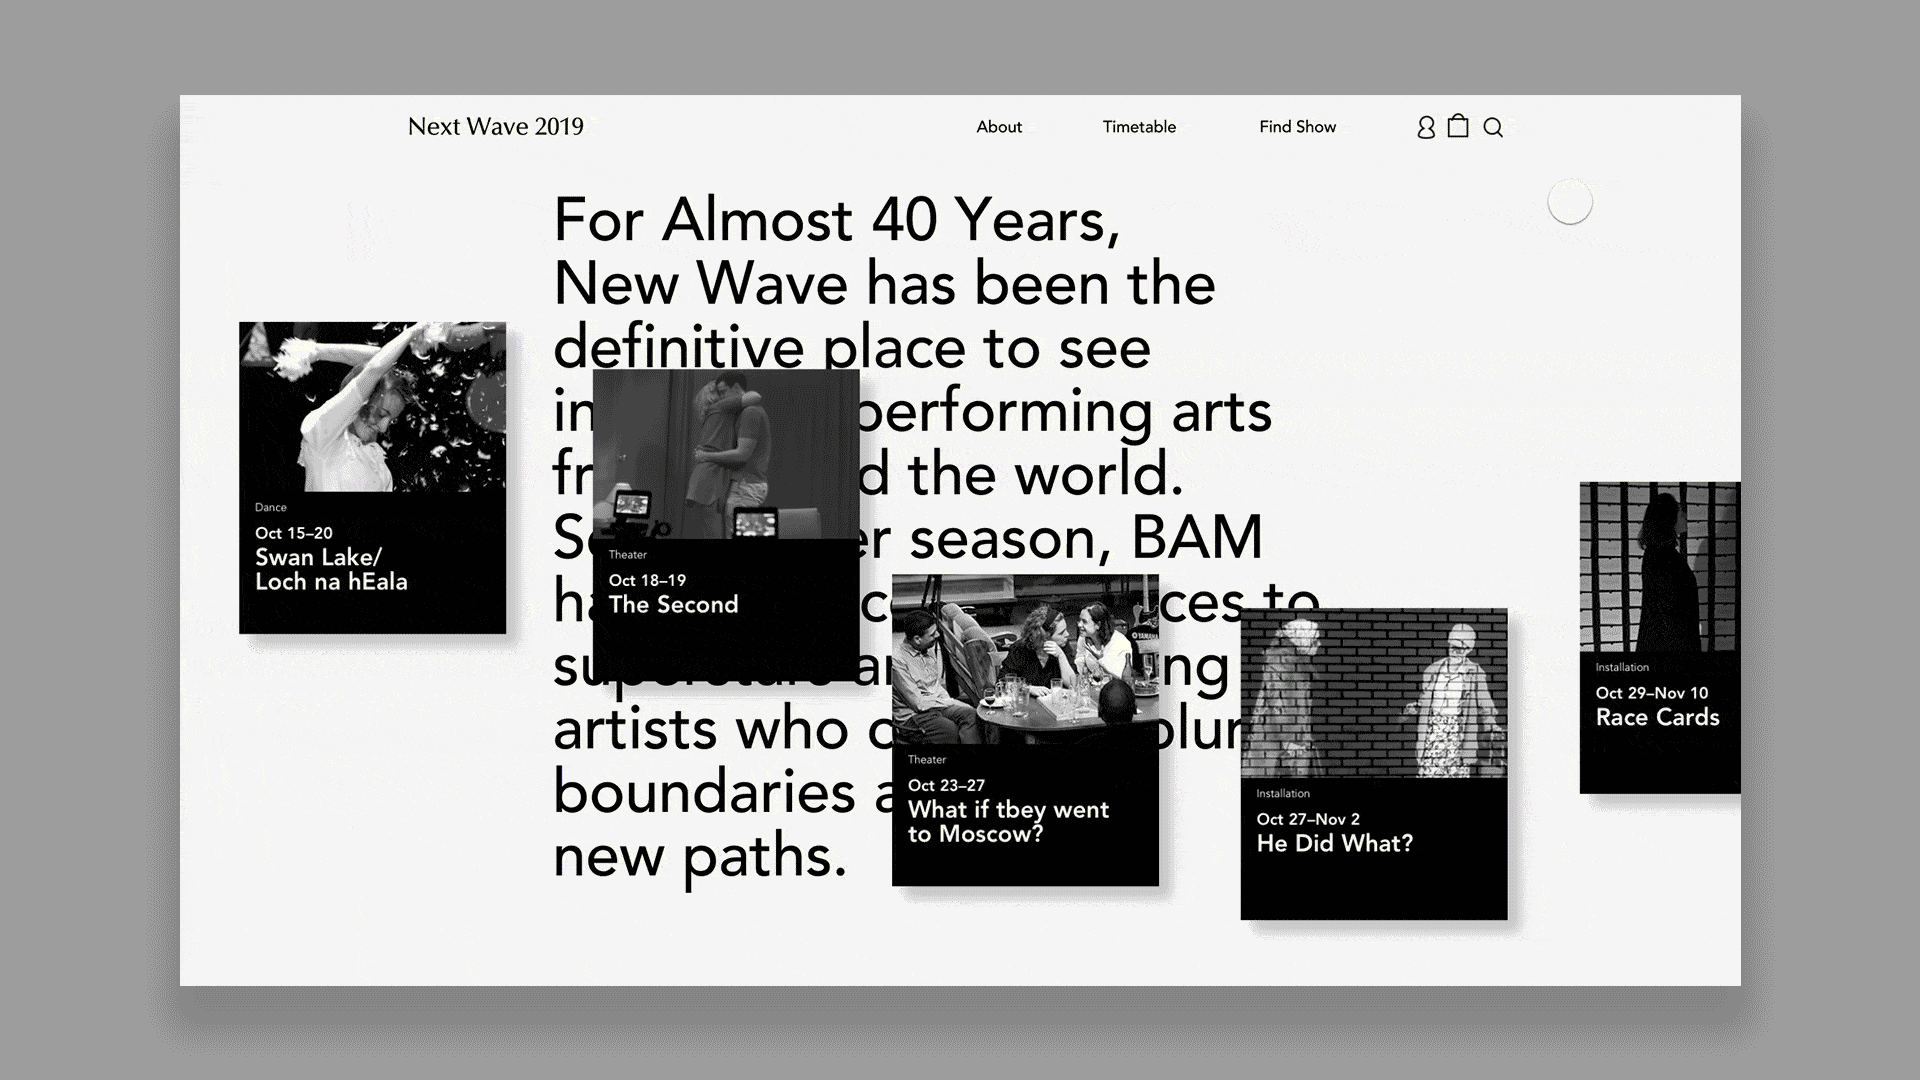Click the He Did What? brick wall image
1920x1080 pixels.
[x=1373, y=693]
